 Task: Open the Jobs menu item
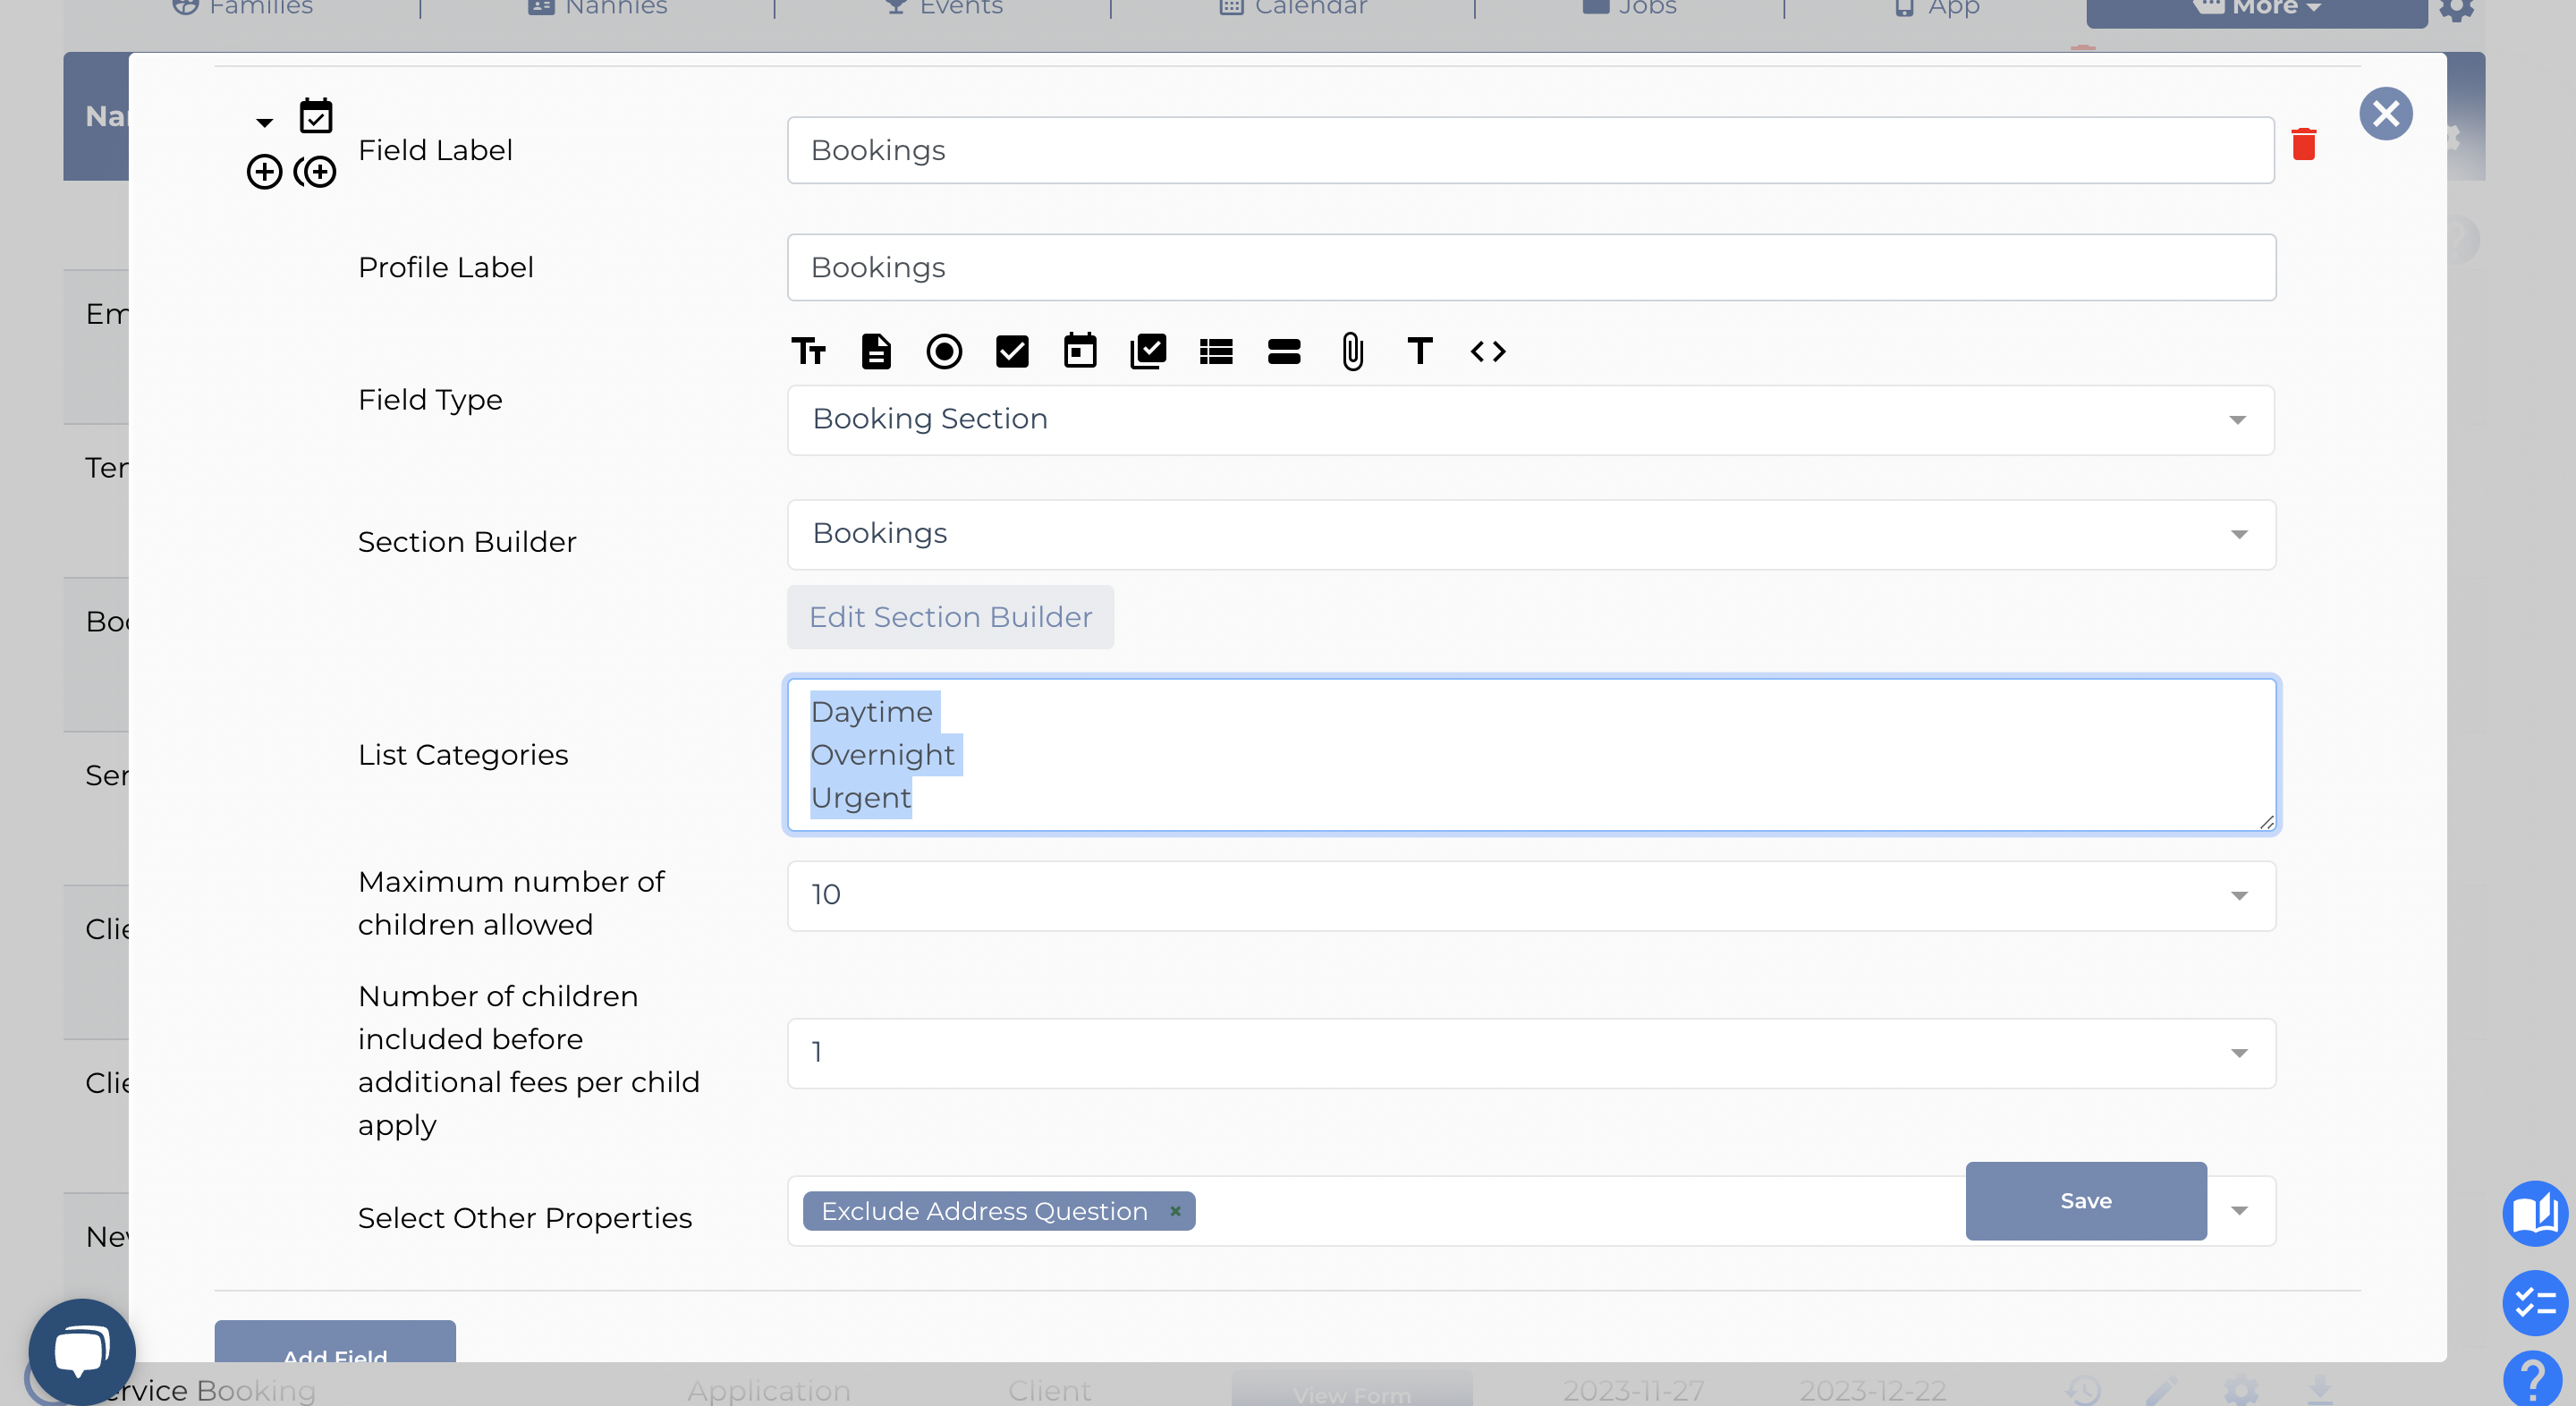click(x=1629, y=8)
